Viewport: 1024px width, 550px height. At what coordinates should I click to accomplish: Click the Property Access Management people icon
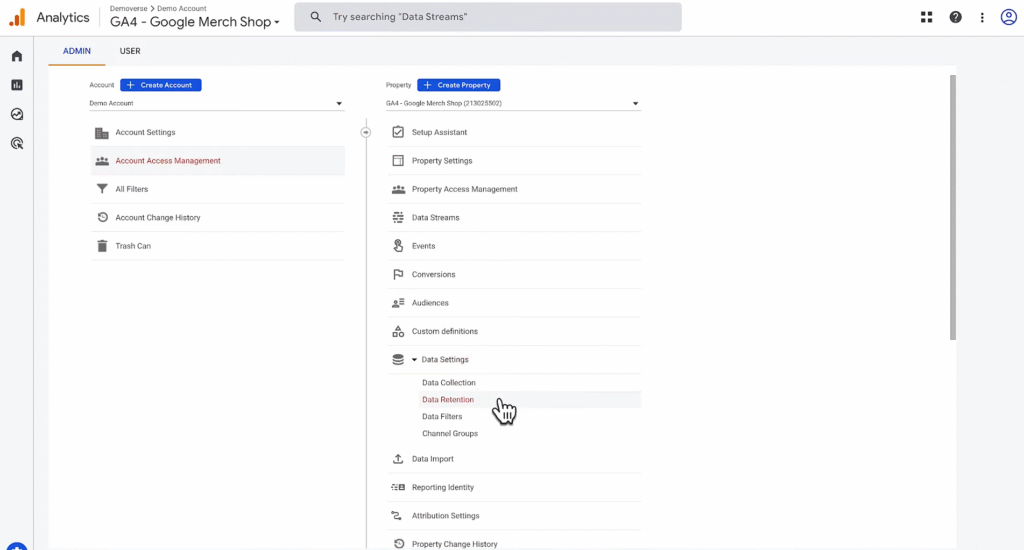[x=398, y=189]
